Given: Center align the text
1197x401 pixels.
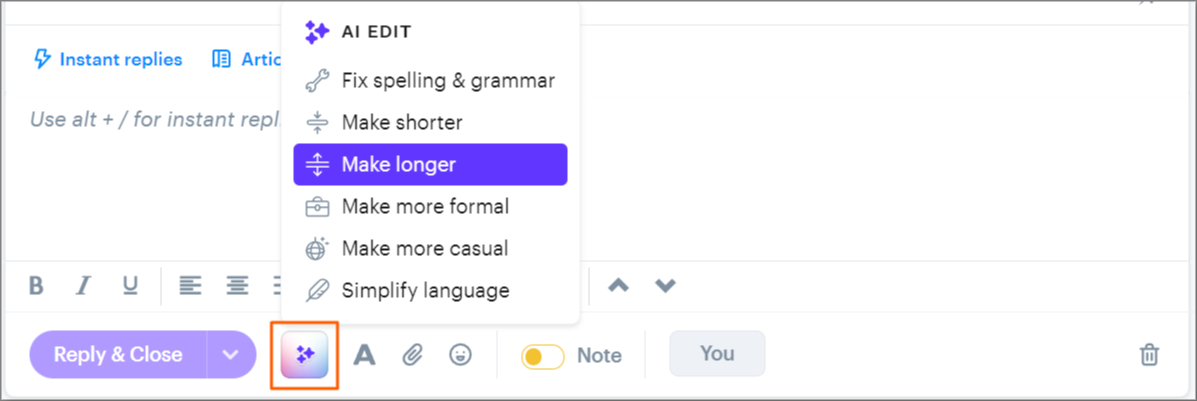Looking at the screenshot, I should pyautogui.click(x=237, y=286).
